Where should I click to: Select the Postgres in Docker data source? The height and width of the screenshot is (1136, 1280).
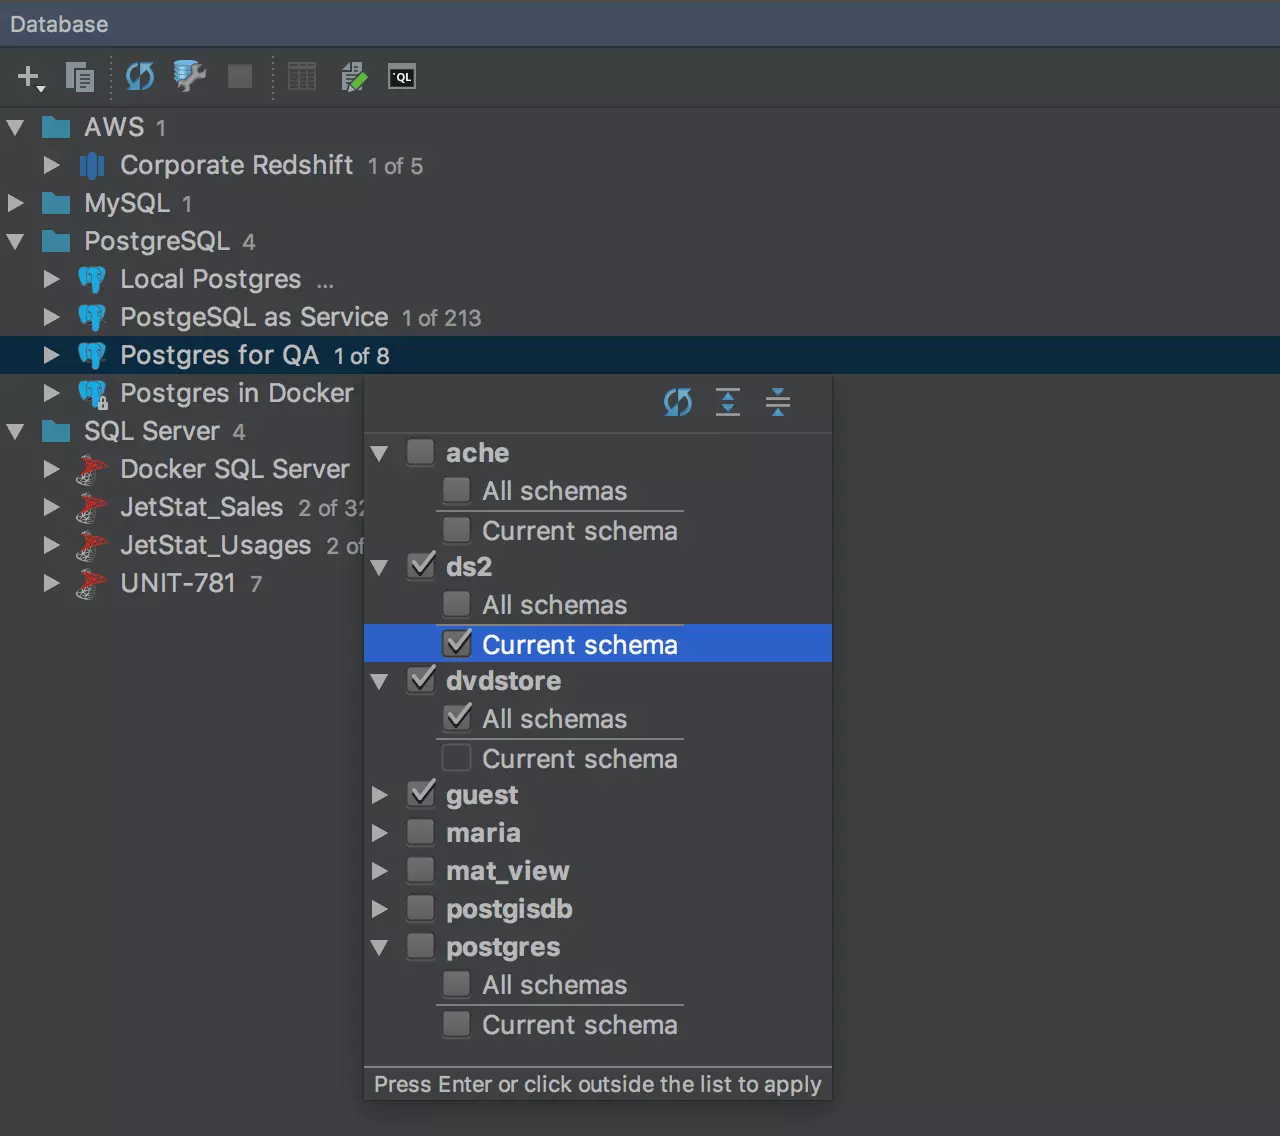236,394
